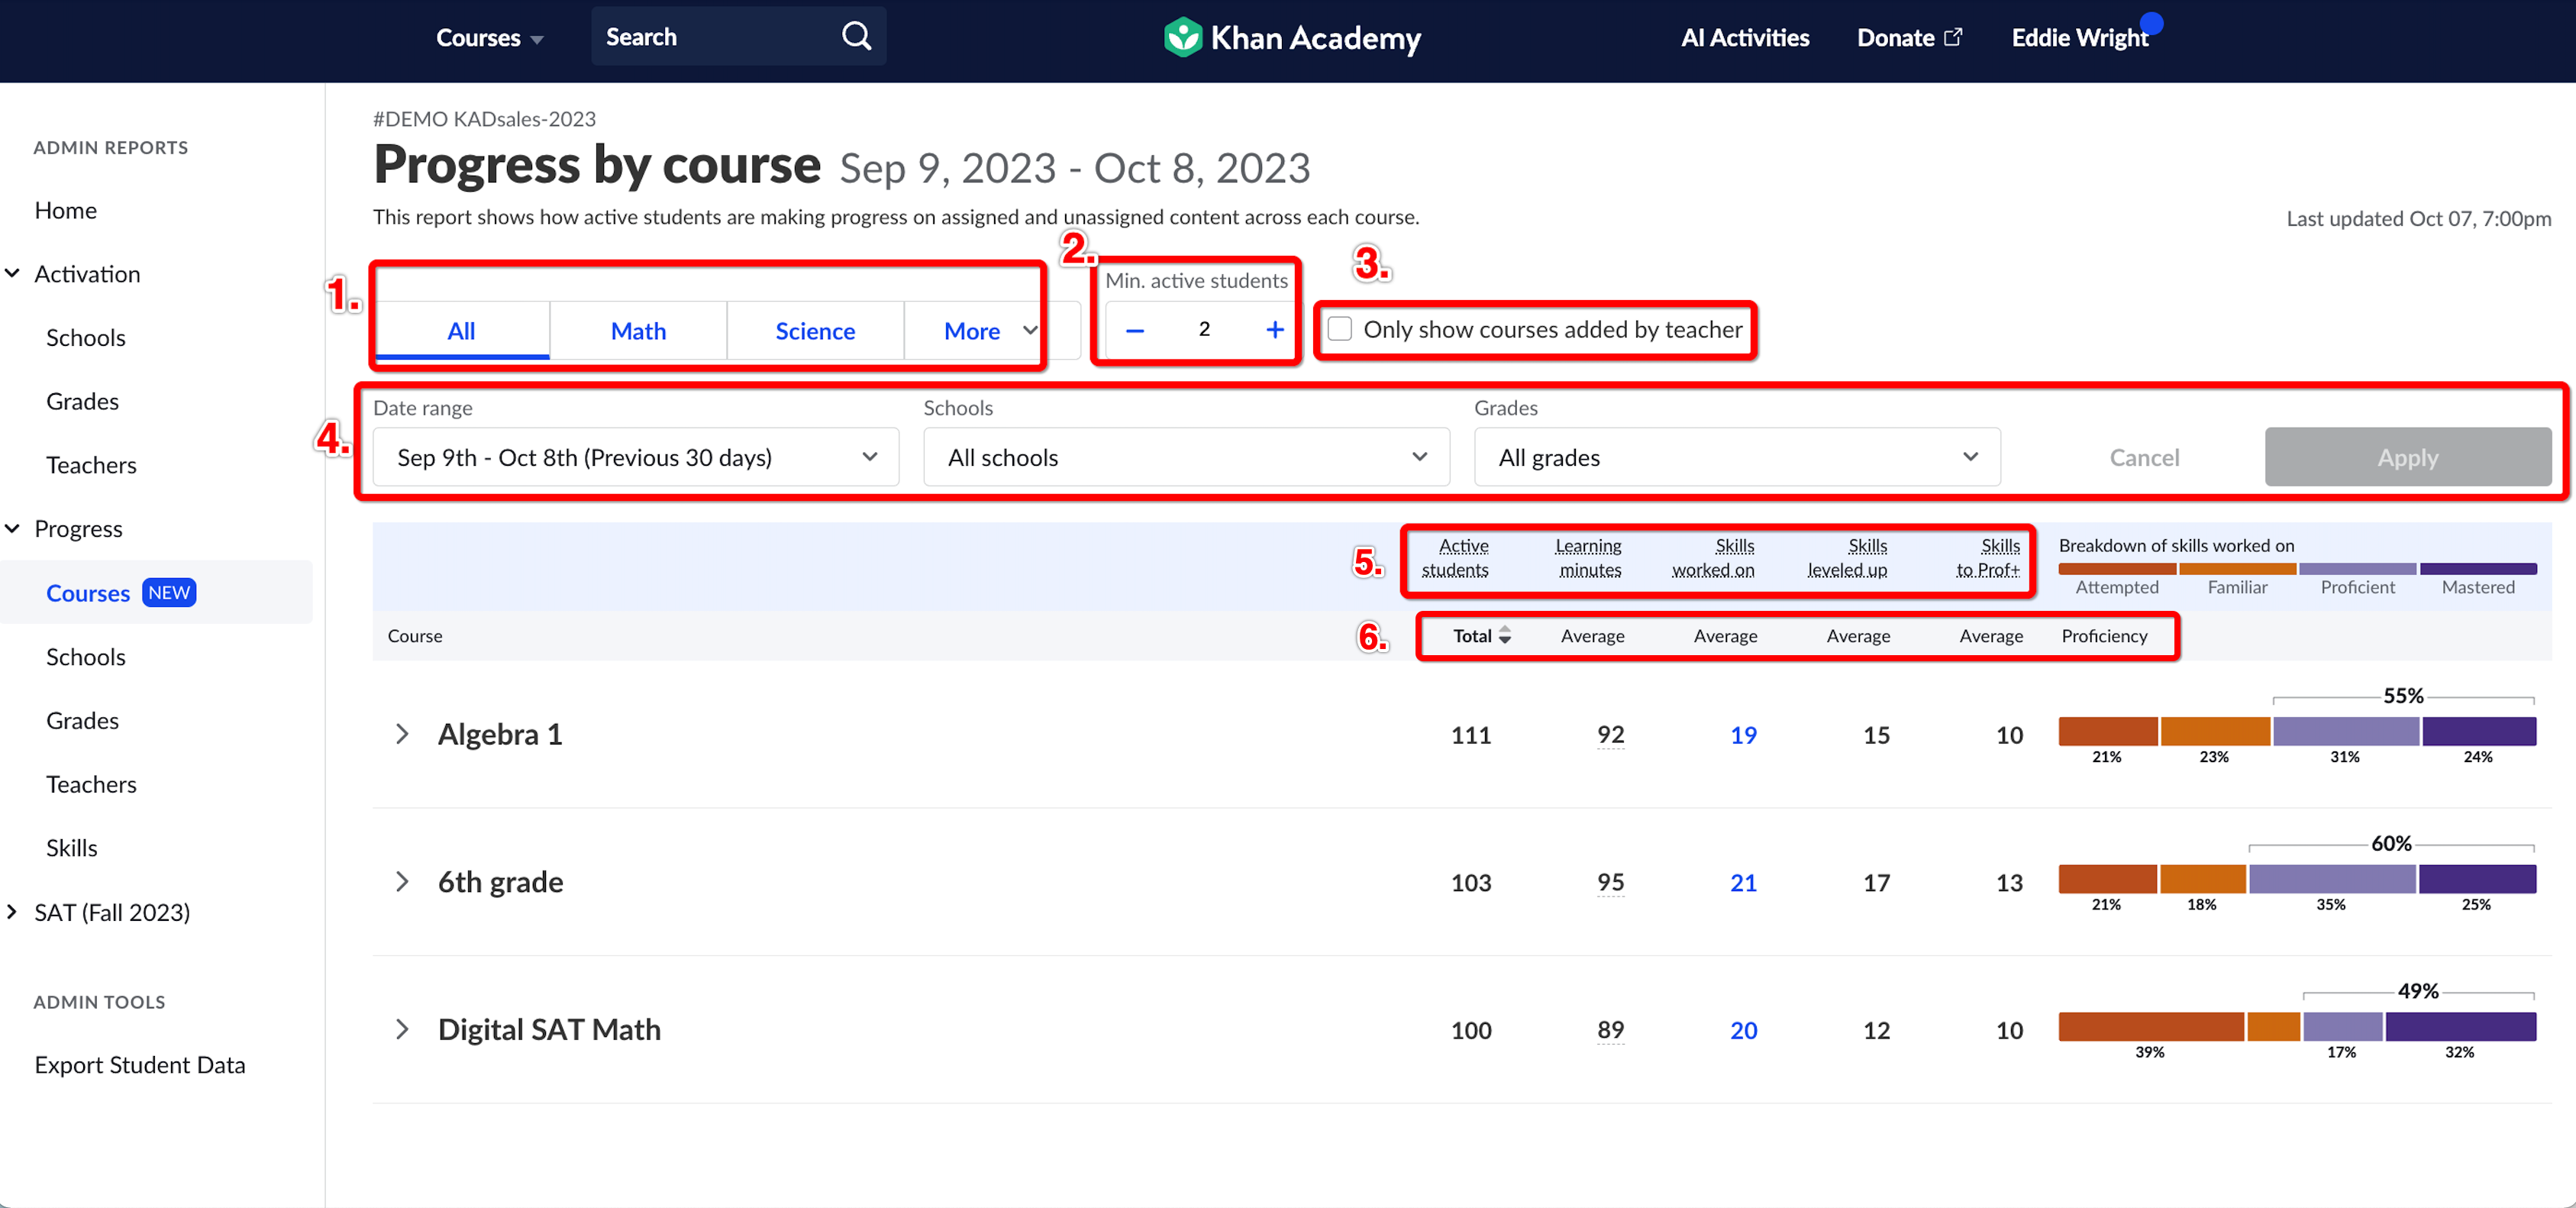Open Eddie Wright user menu
Viewport: 2576px width, 1208px height.
click(x=2079, y=38)
